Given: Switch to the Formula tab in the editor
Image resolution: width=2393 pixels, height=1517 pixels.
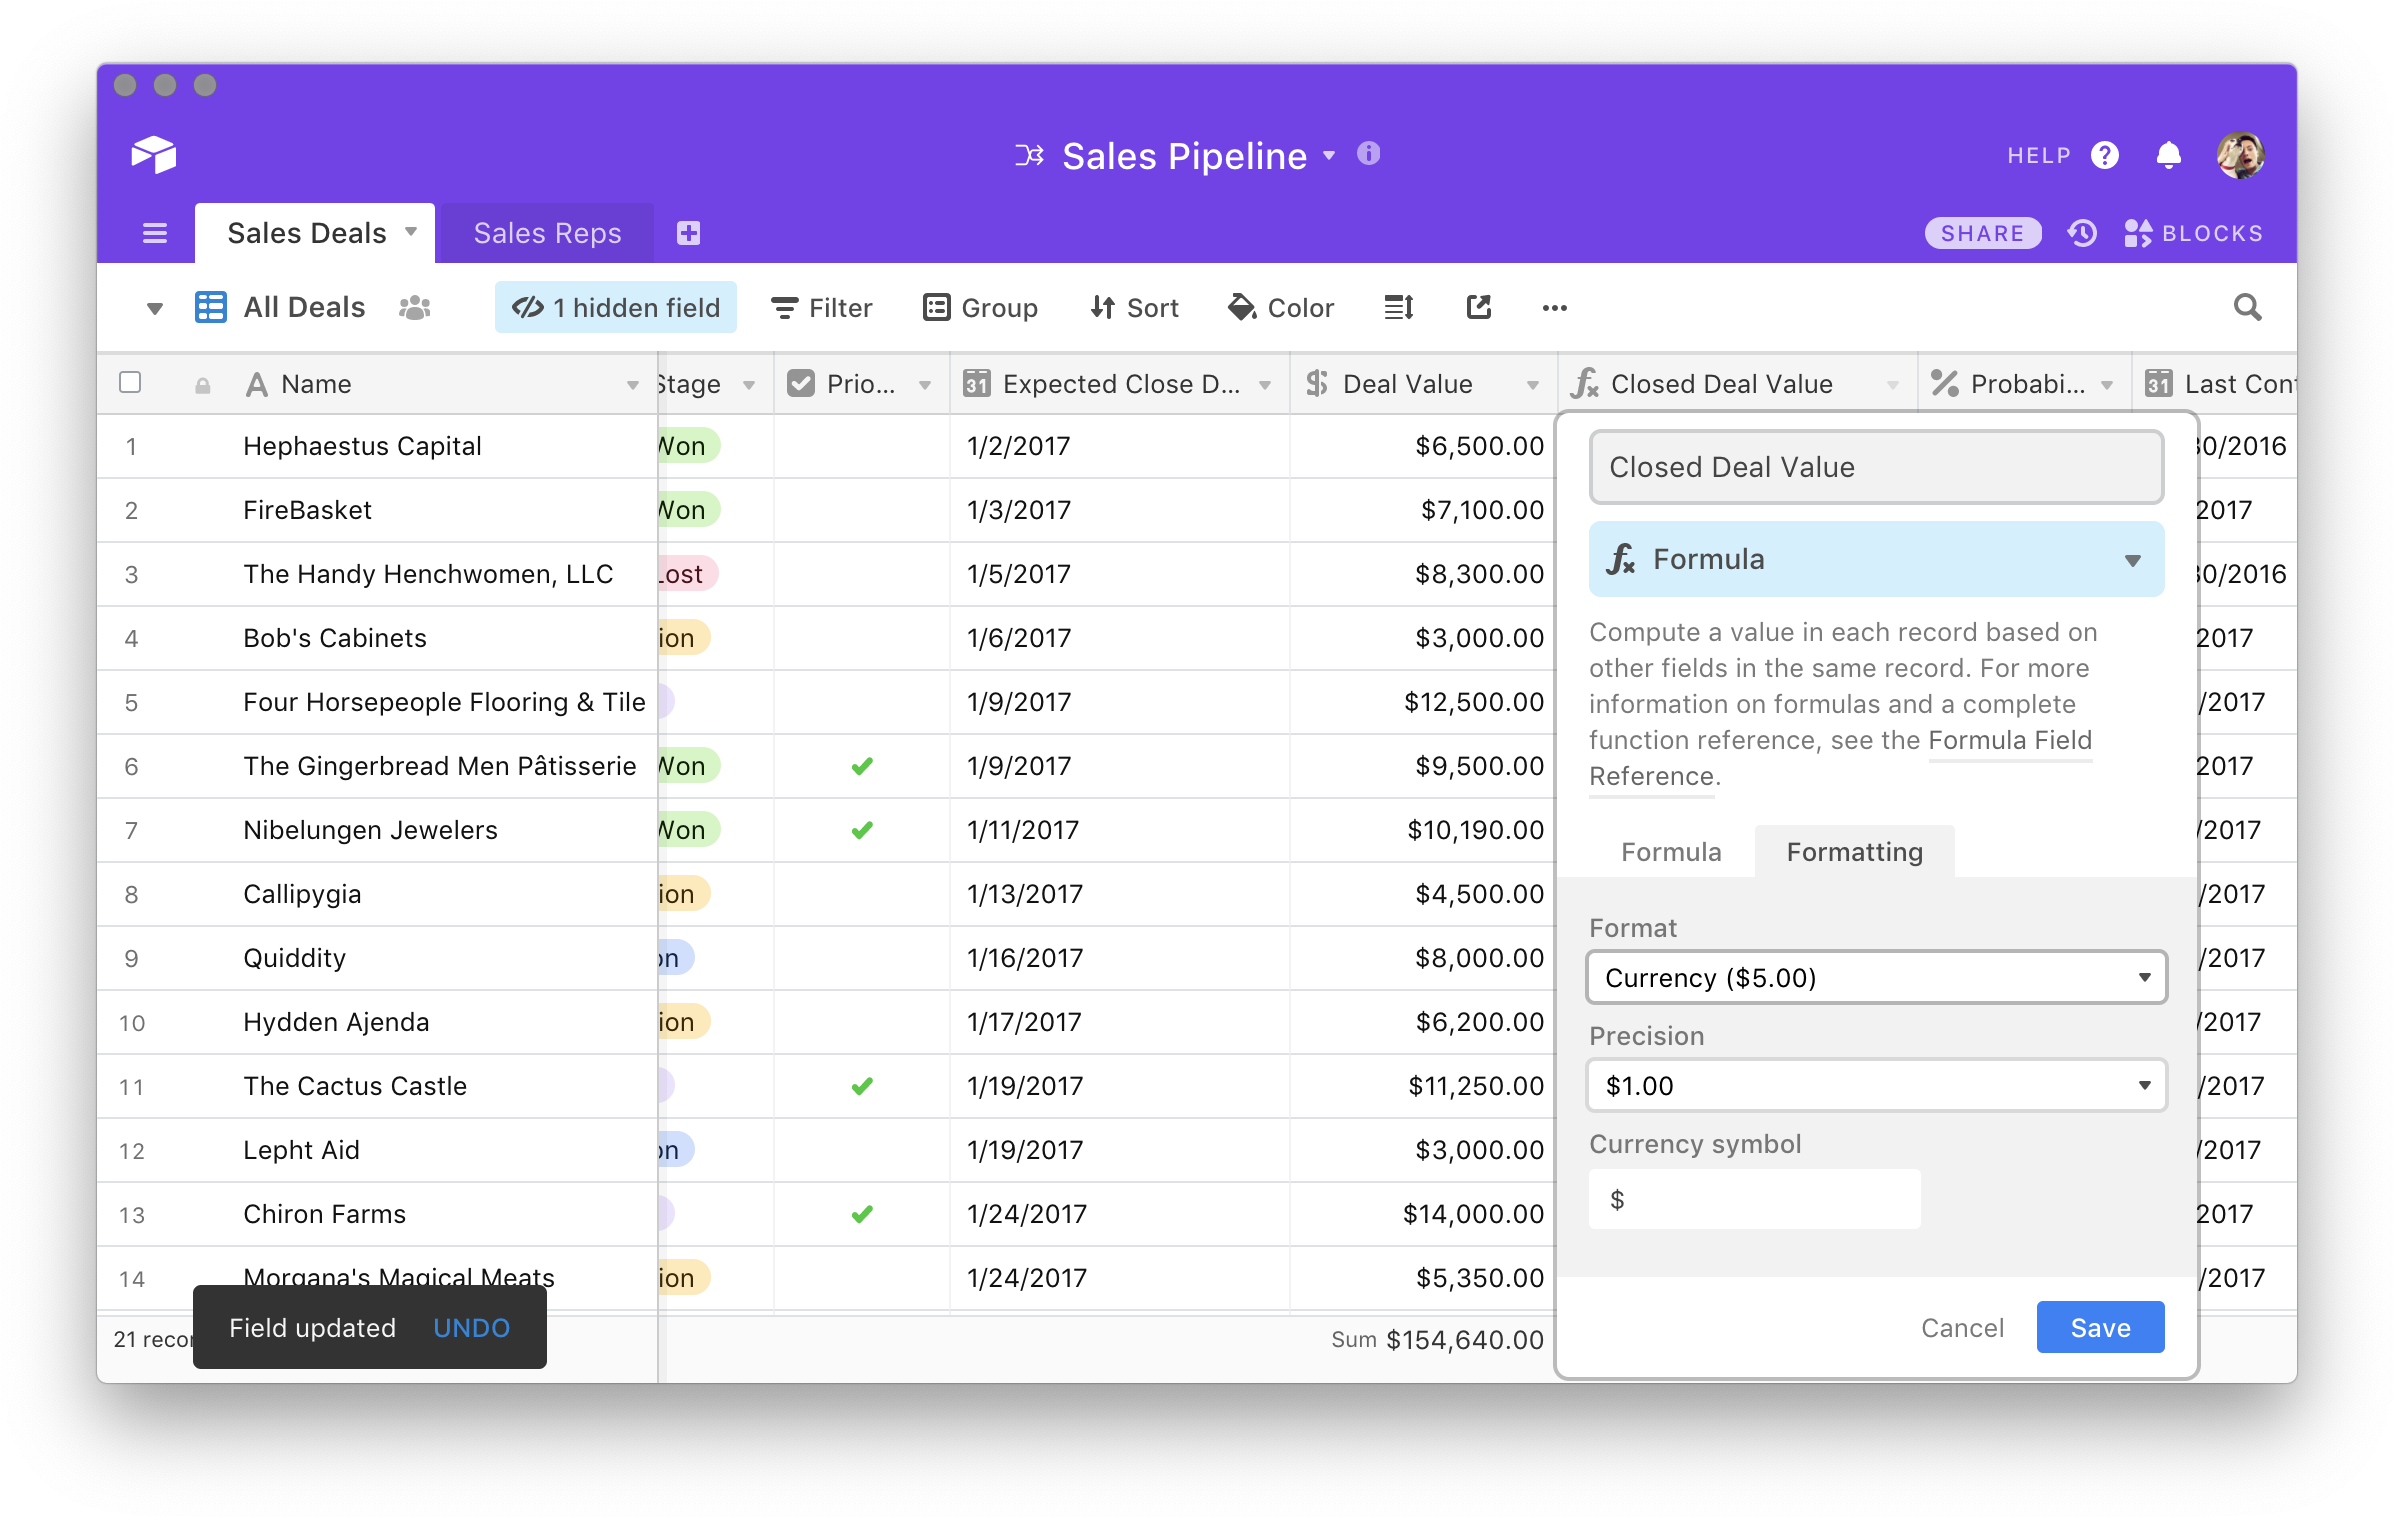Looking at the screenshot, I should [1670, 852].
